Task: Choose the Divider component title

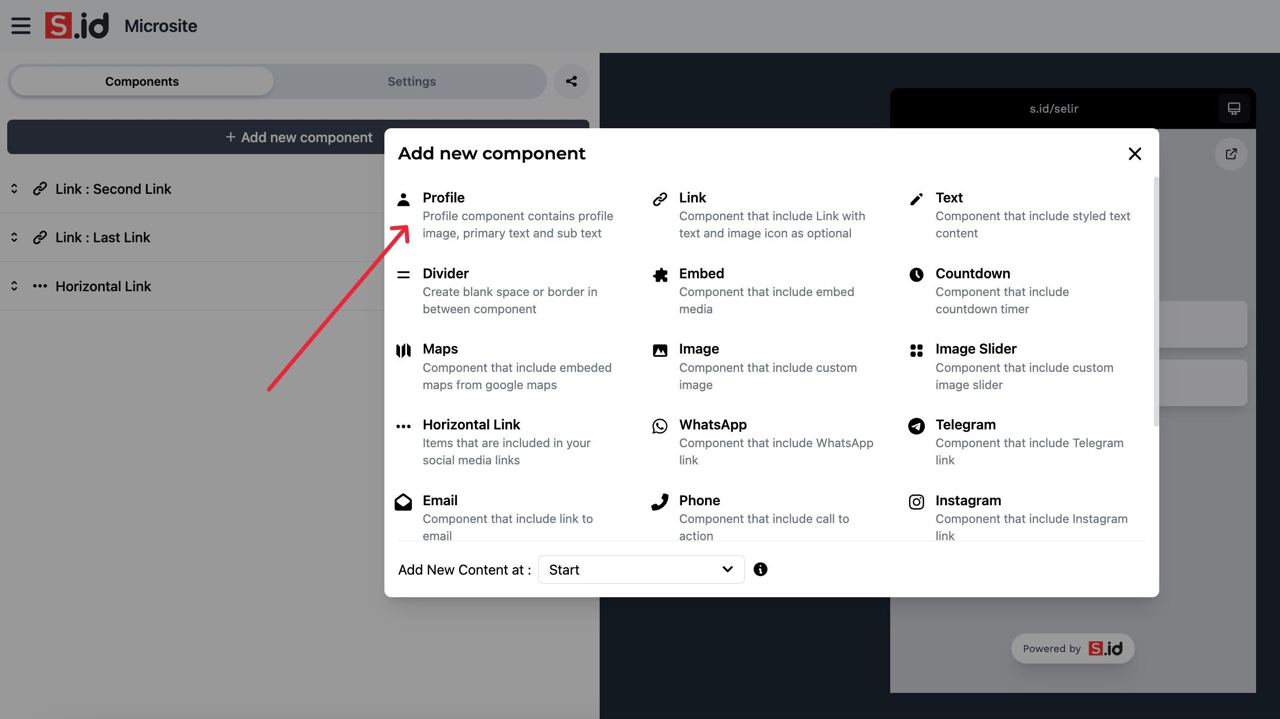Action: coord(446,274)
